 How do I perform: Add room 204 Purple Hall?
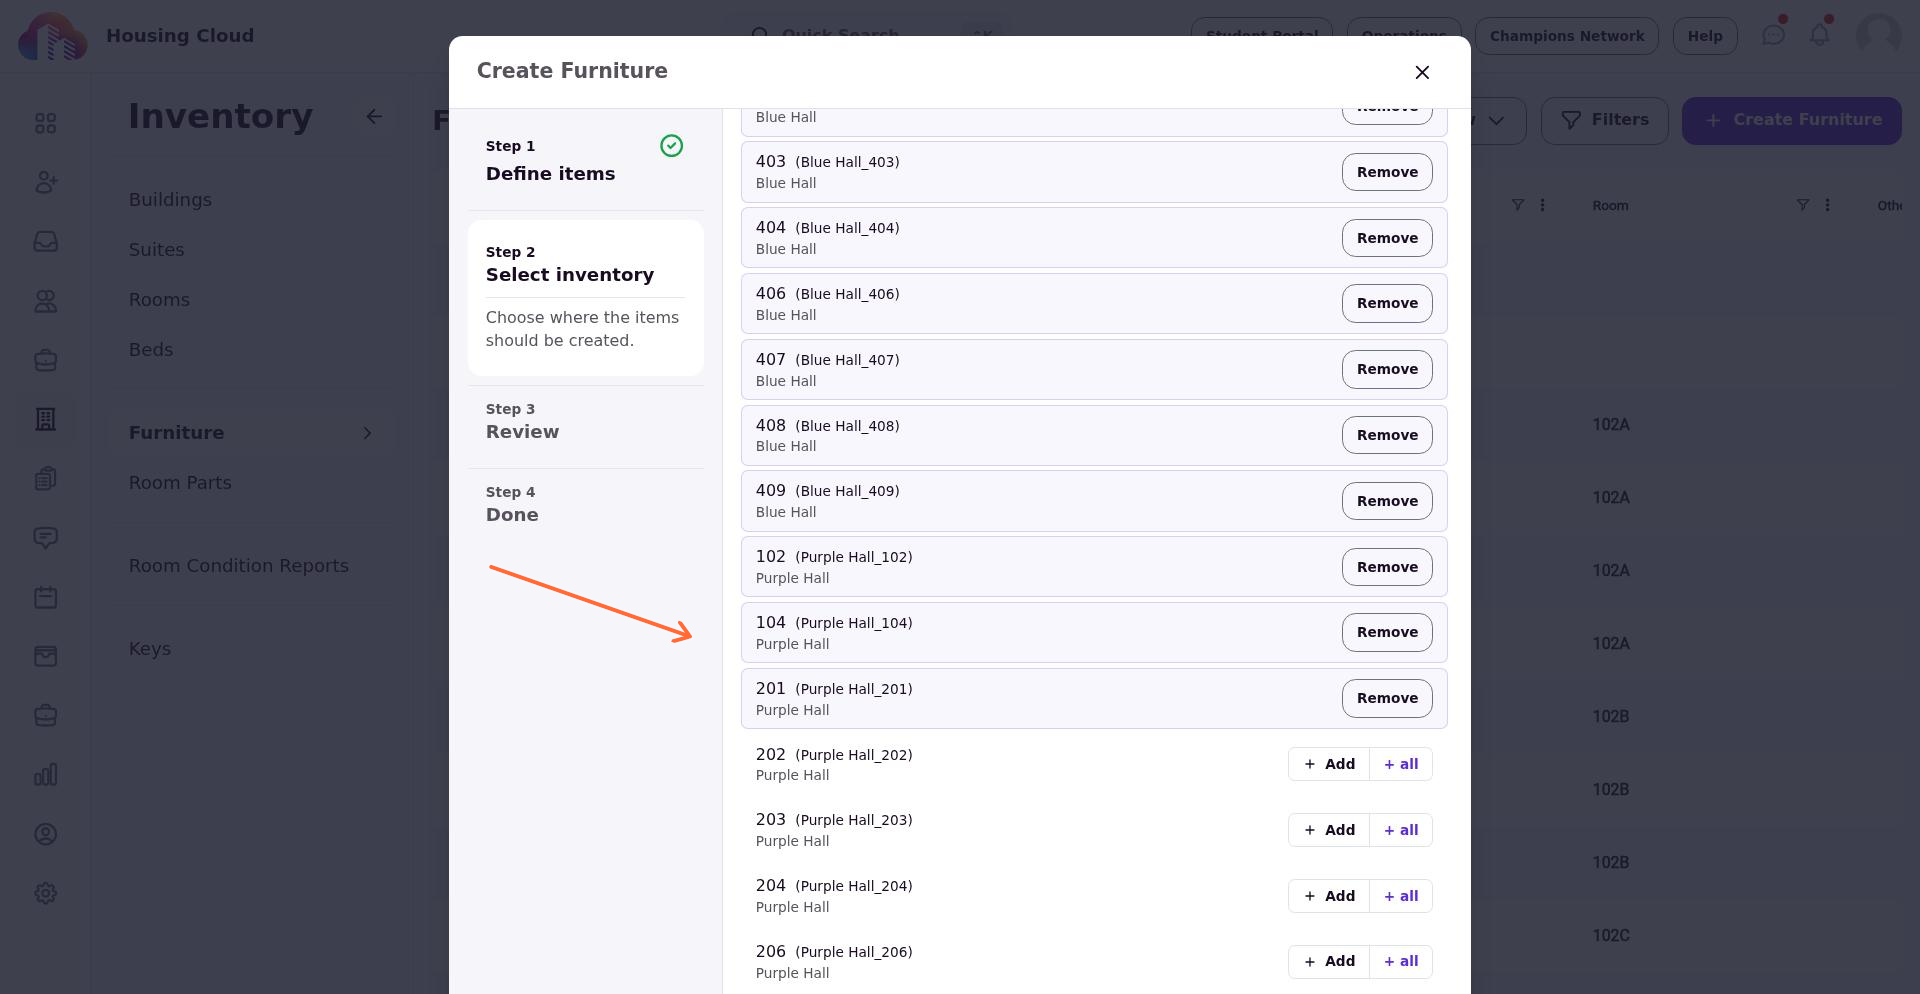[x=1329, y=896]
